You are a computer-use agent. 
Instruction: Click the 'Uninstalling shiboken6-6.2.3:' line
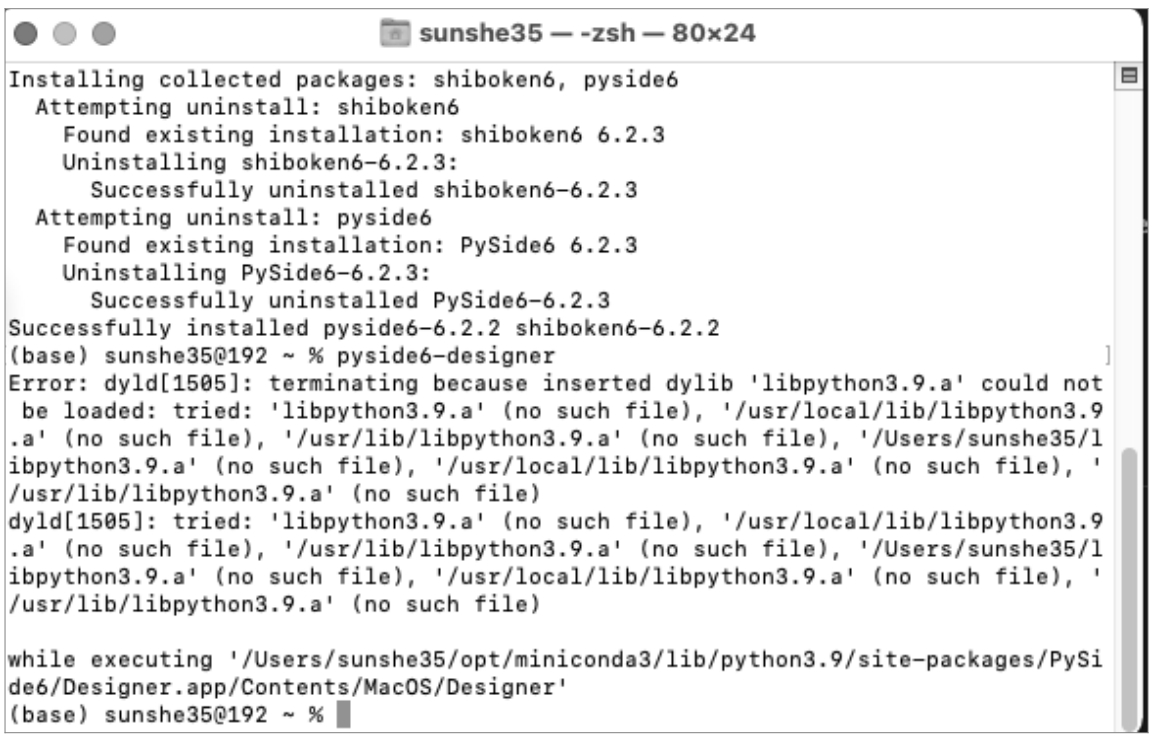point(260,162)
